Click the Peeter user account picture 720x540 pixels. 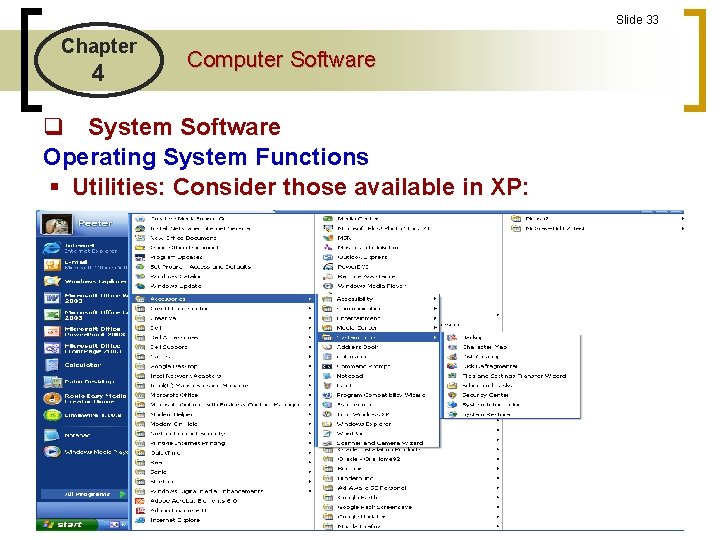click(x=56, y=225)
